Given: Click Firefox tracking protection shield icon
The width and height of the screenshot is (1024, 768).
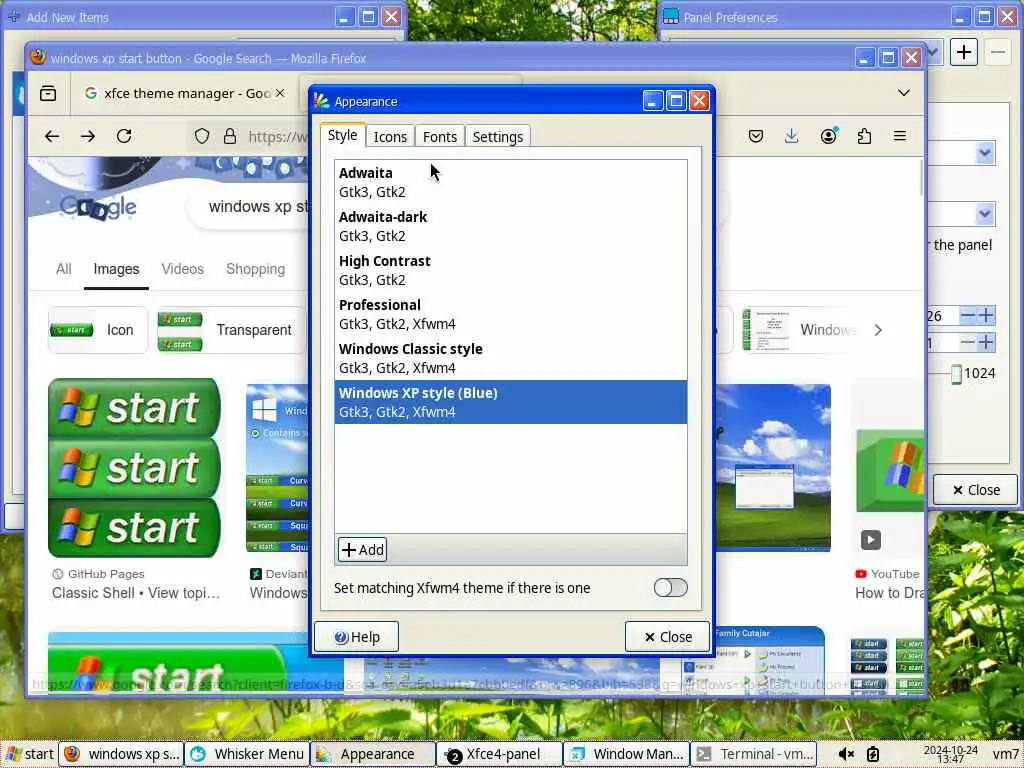Looking at the screenshot, I should pyautogui.click(x=202, y=136).
